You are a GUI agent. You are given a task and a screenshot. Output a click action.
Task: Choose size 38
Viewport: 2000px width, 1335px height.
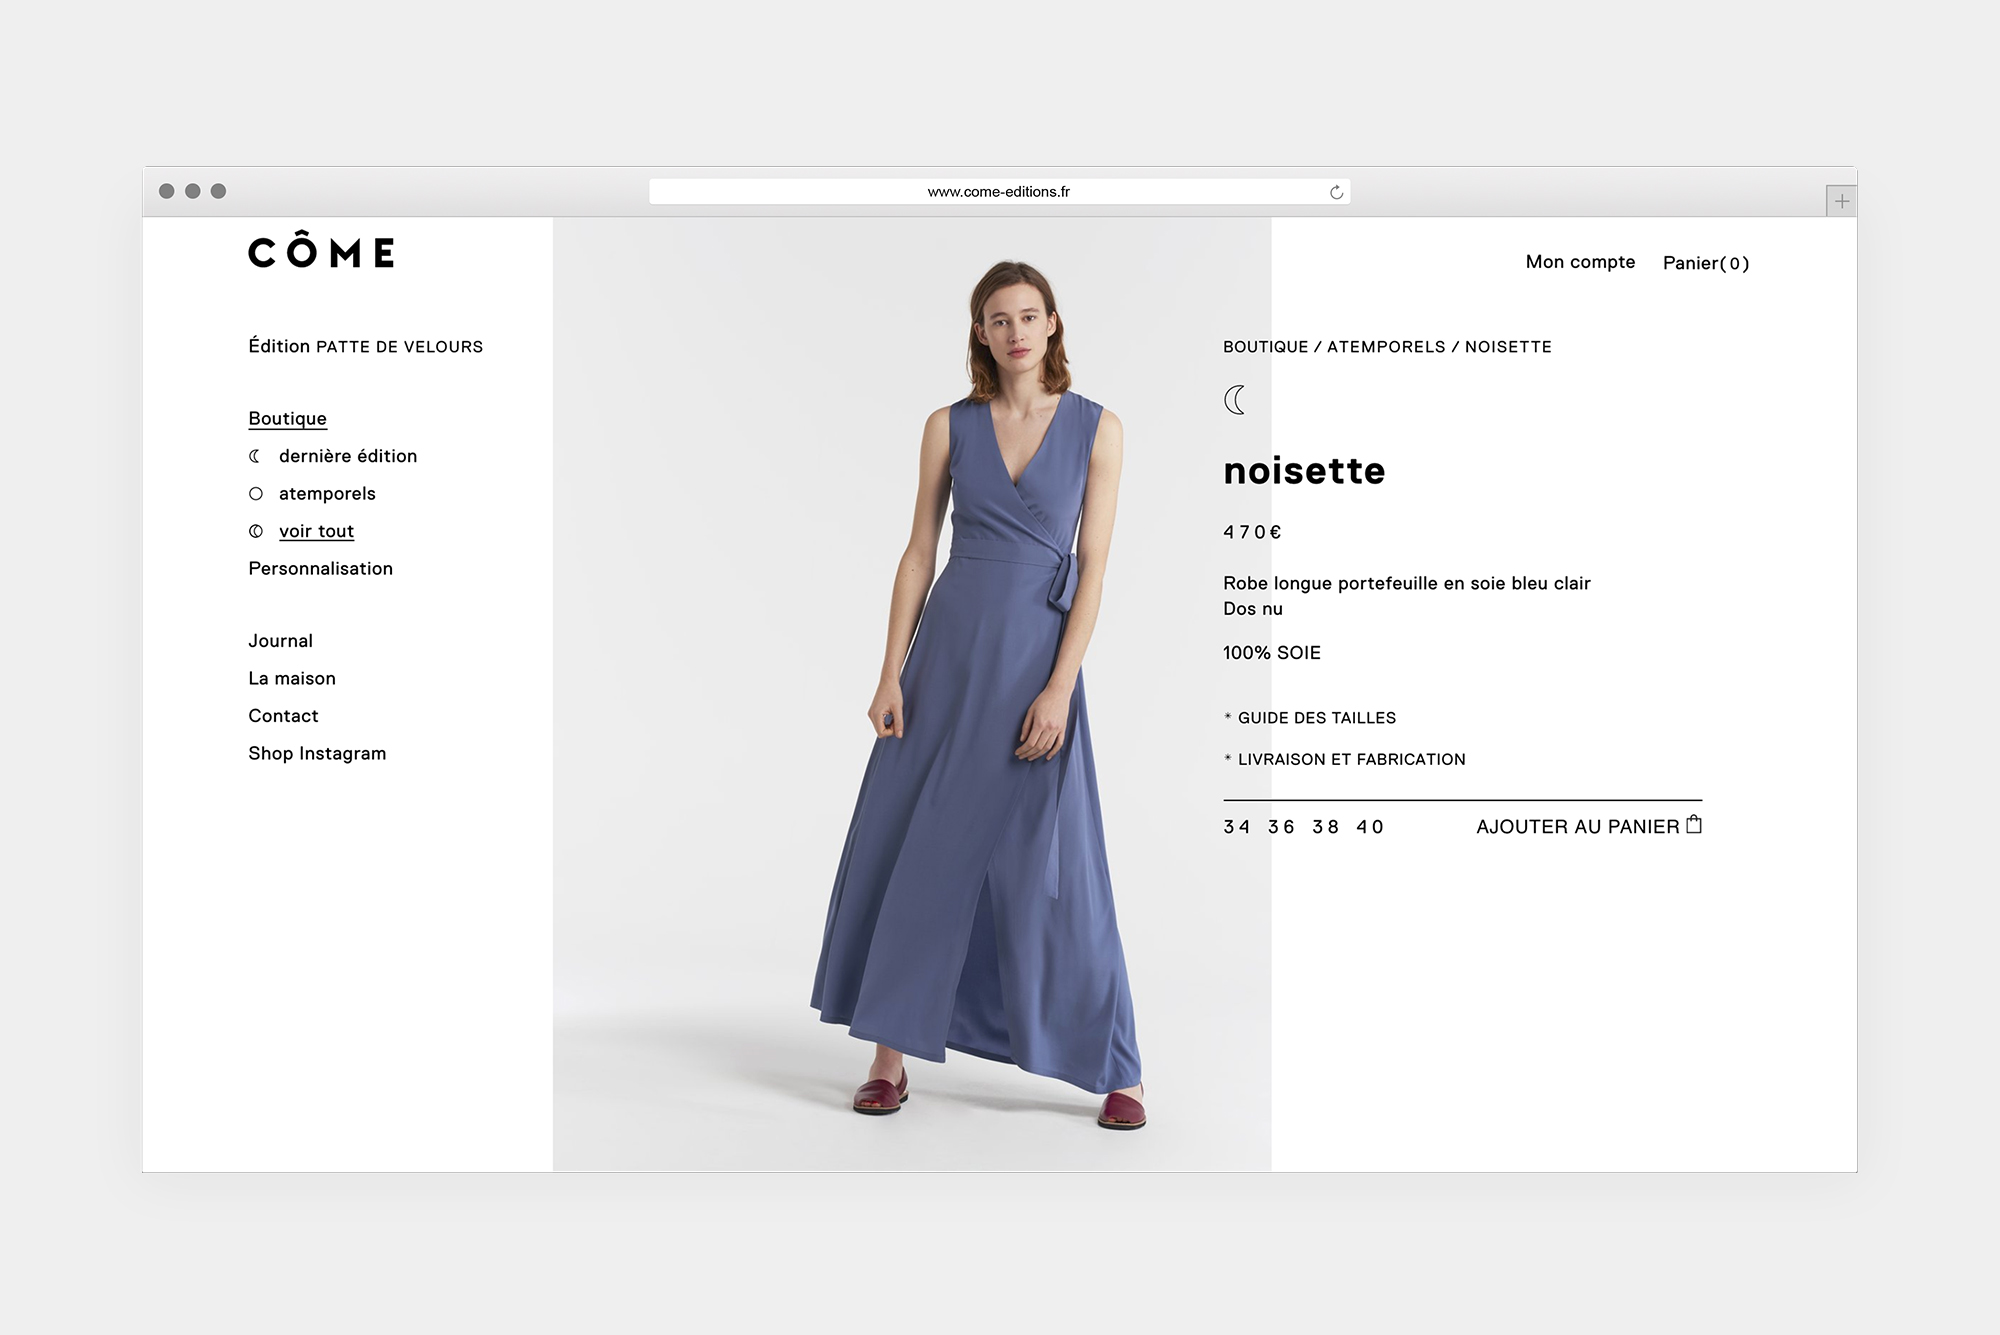point(1325,827)
